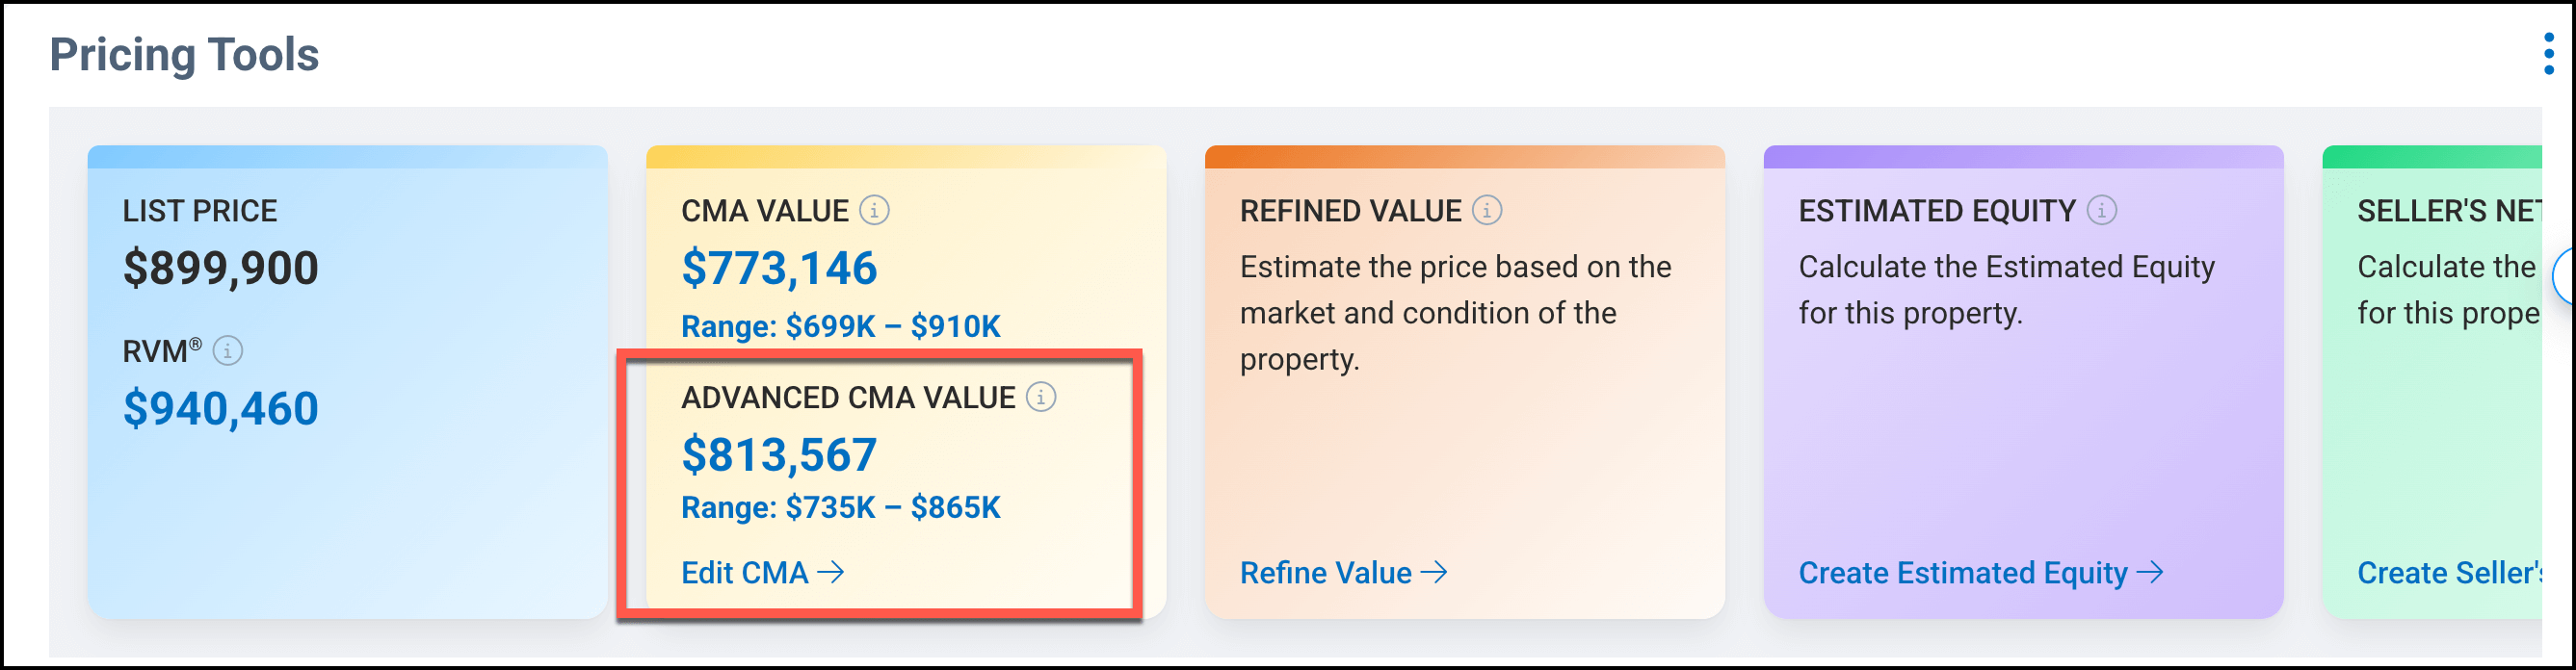Select Create Estimated Equity link

coord(1980,573)
